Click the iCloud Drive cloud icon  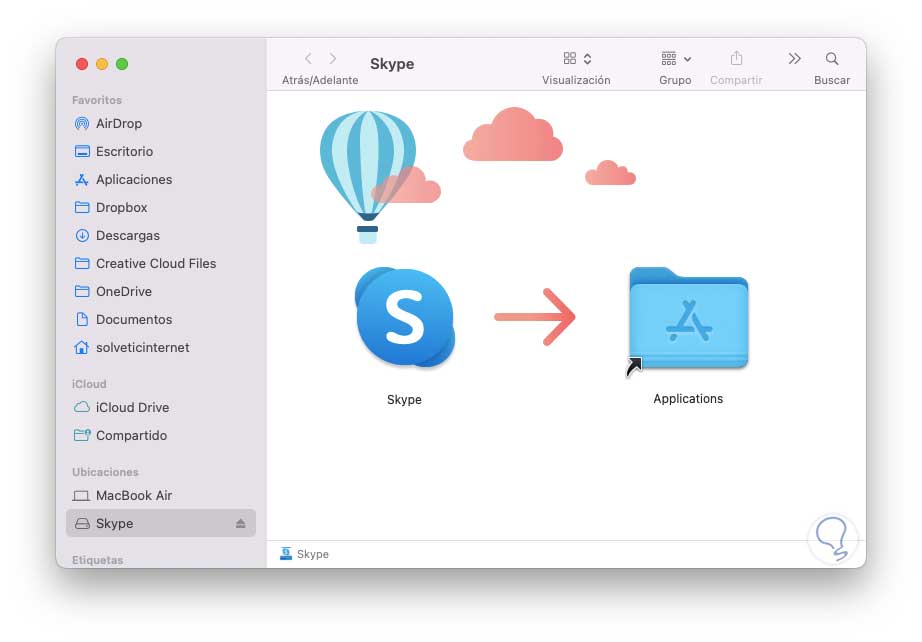[x=82, y=407]
